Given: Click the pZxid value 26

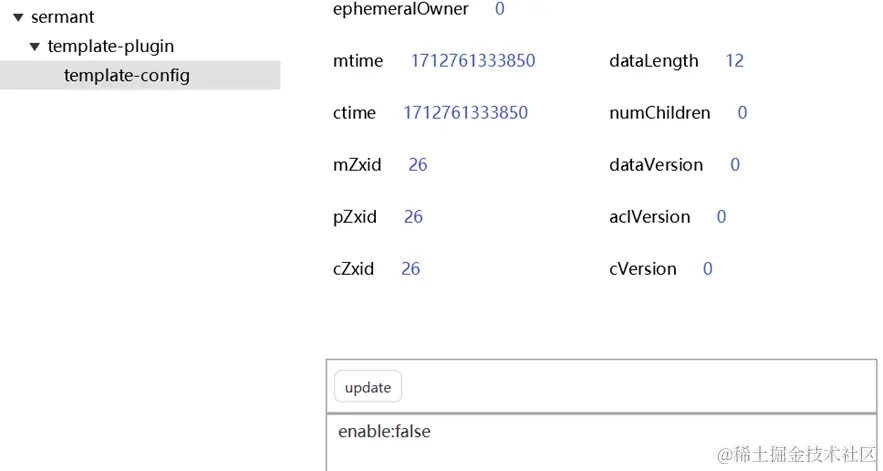Looking at the screenshot, I should 413,217.
